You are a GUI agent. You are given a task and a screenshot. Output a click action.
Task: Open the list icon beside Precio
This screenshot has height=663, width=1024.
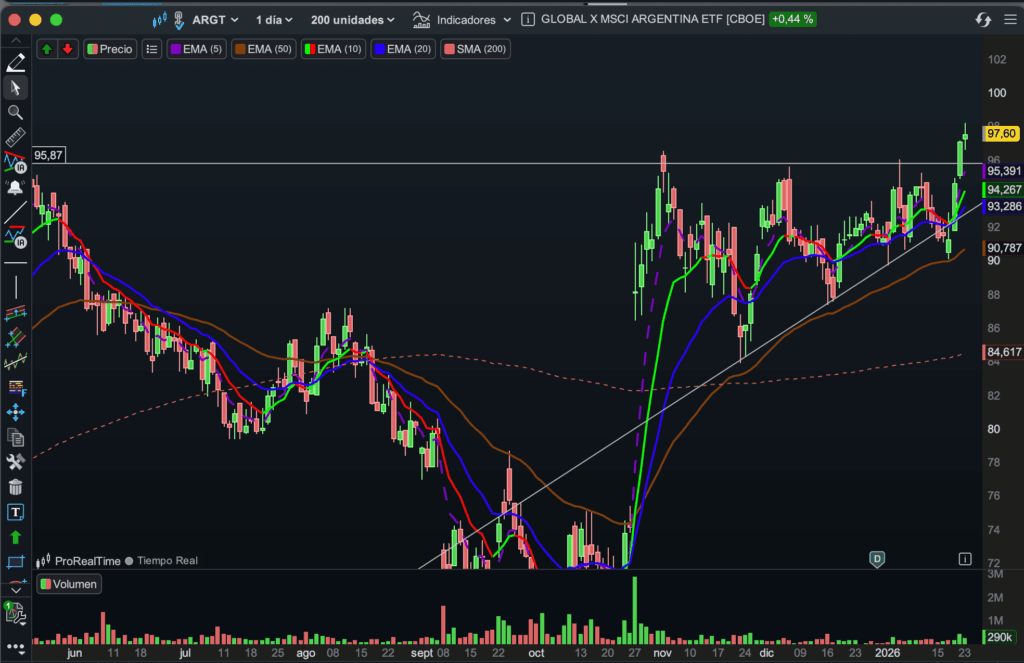(151, 49)
